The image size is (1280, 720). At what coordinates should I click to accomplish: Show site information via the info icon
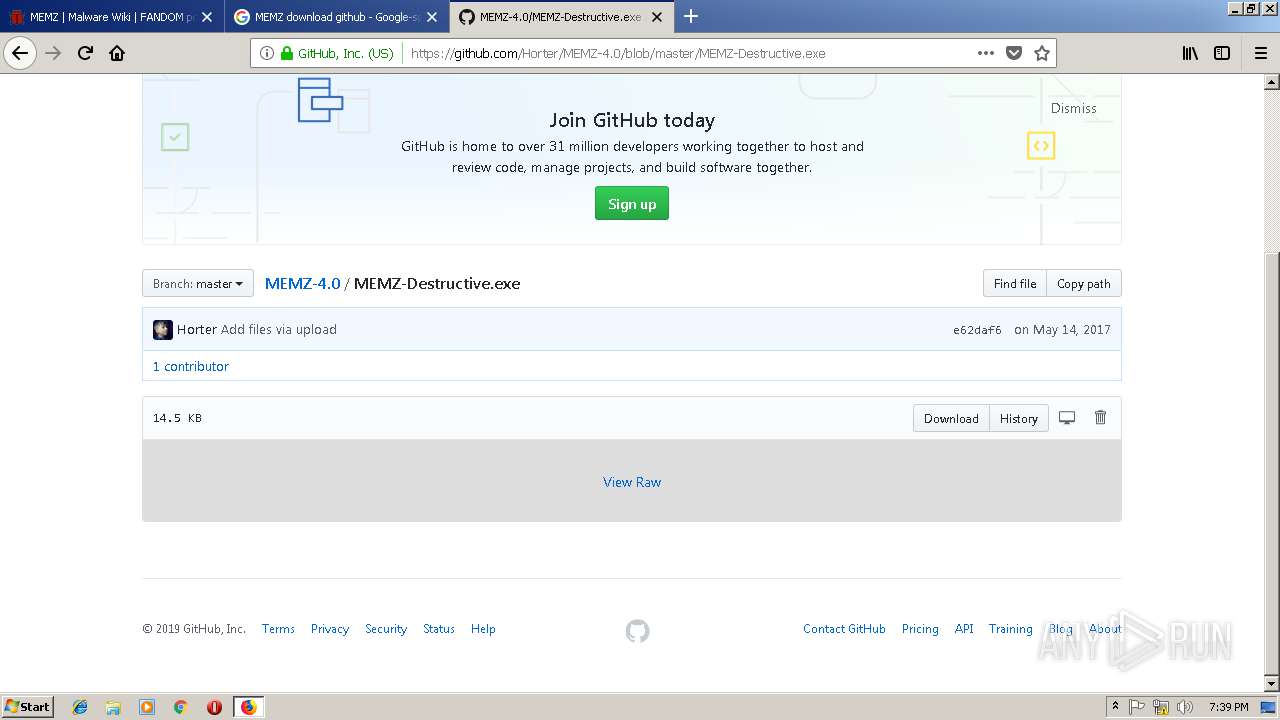[x=267, y=53]
